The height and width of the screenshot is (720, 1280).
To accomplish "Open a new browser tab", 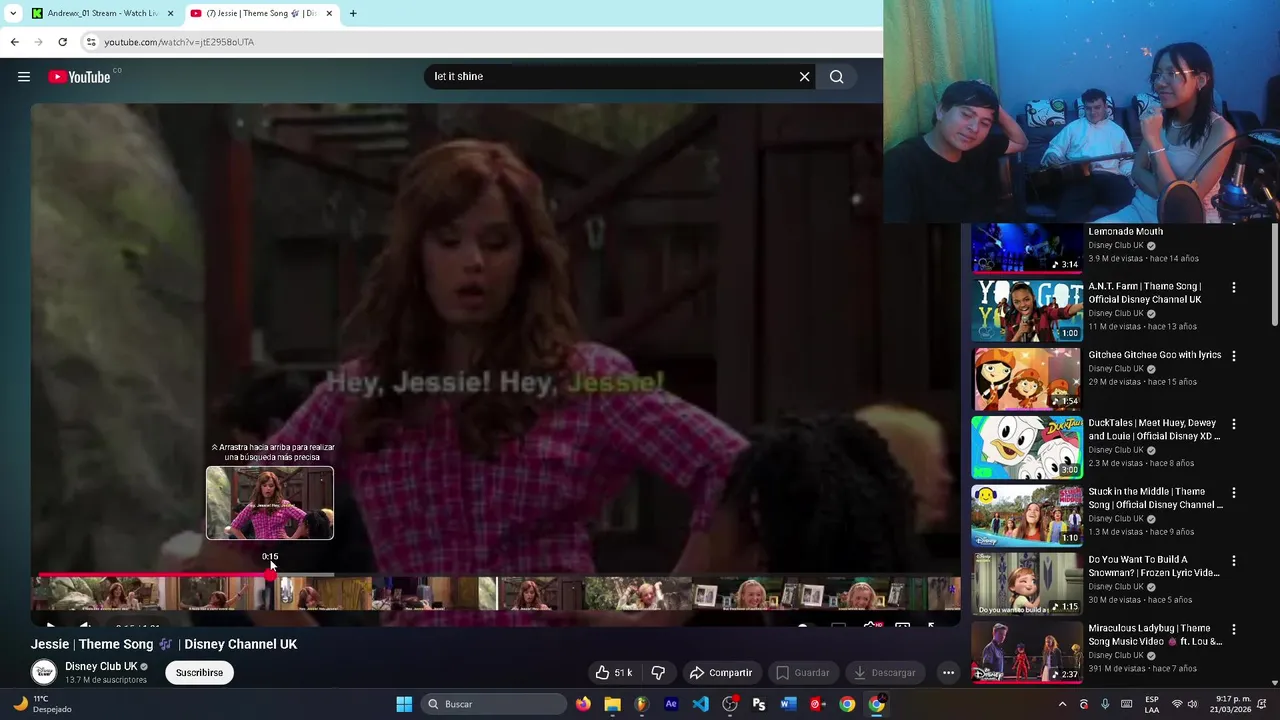I will pyautogui.click(x=353, y=13).
